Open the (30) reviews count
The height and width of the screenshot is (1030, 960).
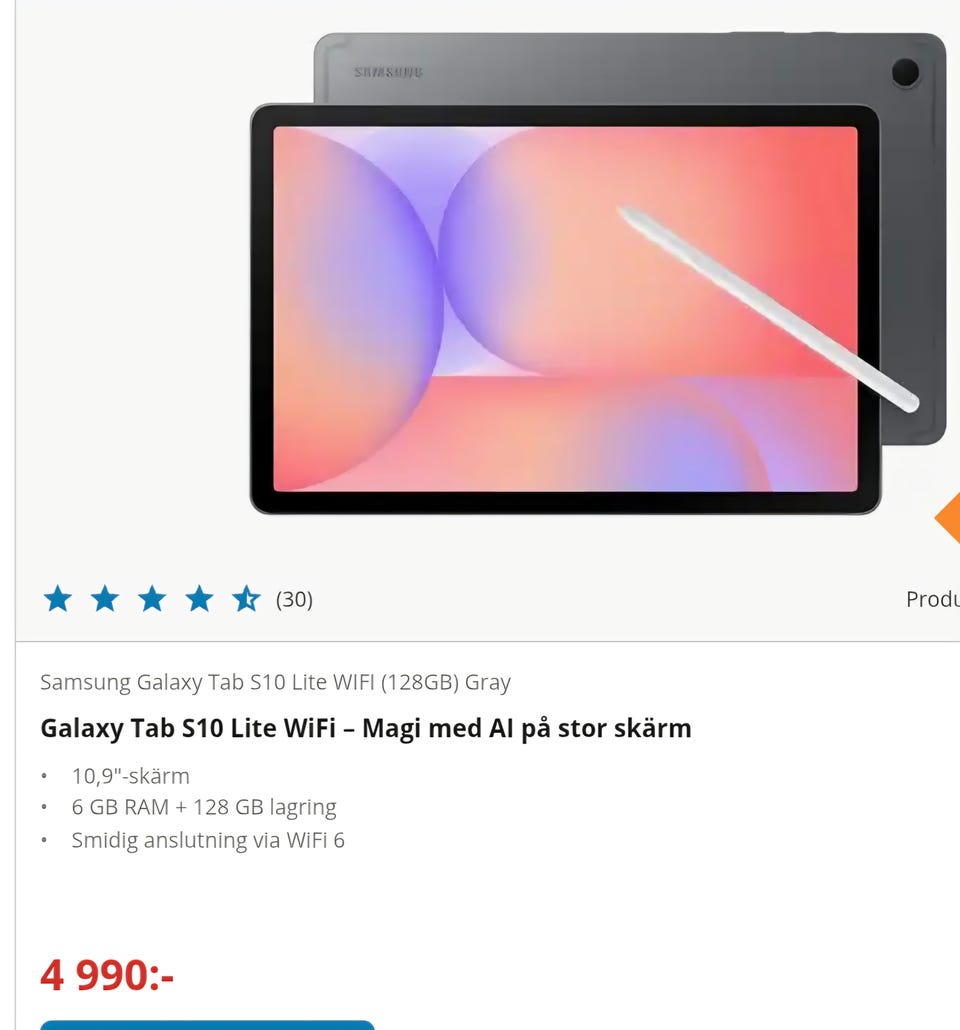[294, 600]
